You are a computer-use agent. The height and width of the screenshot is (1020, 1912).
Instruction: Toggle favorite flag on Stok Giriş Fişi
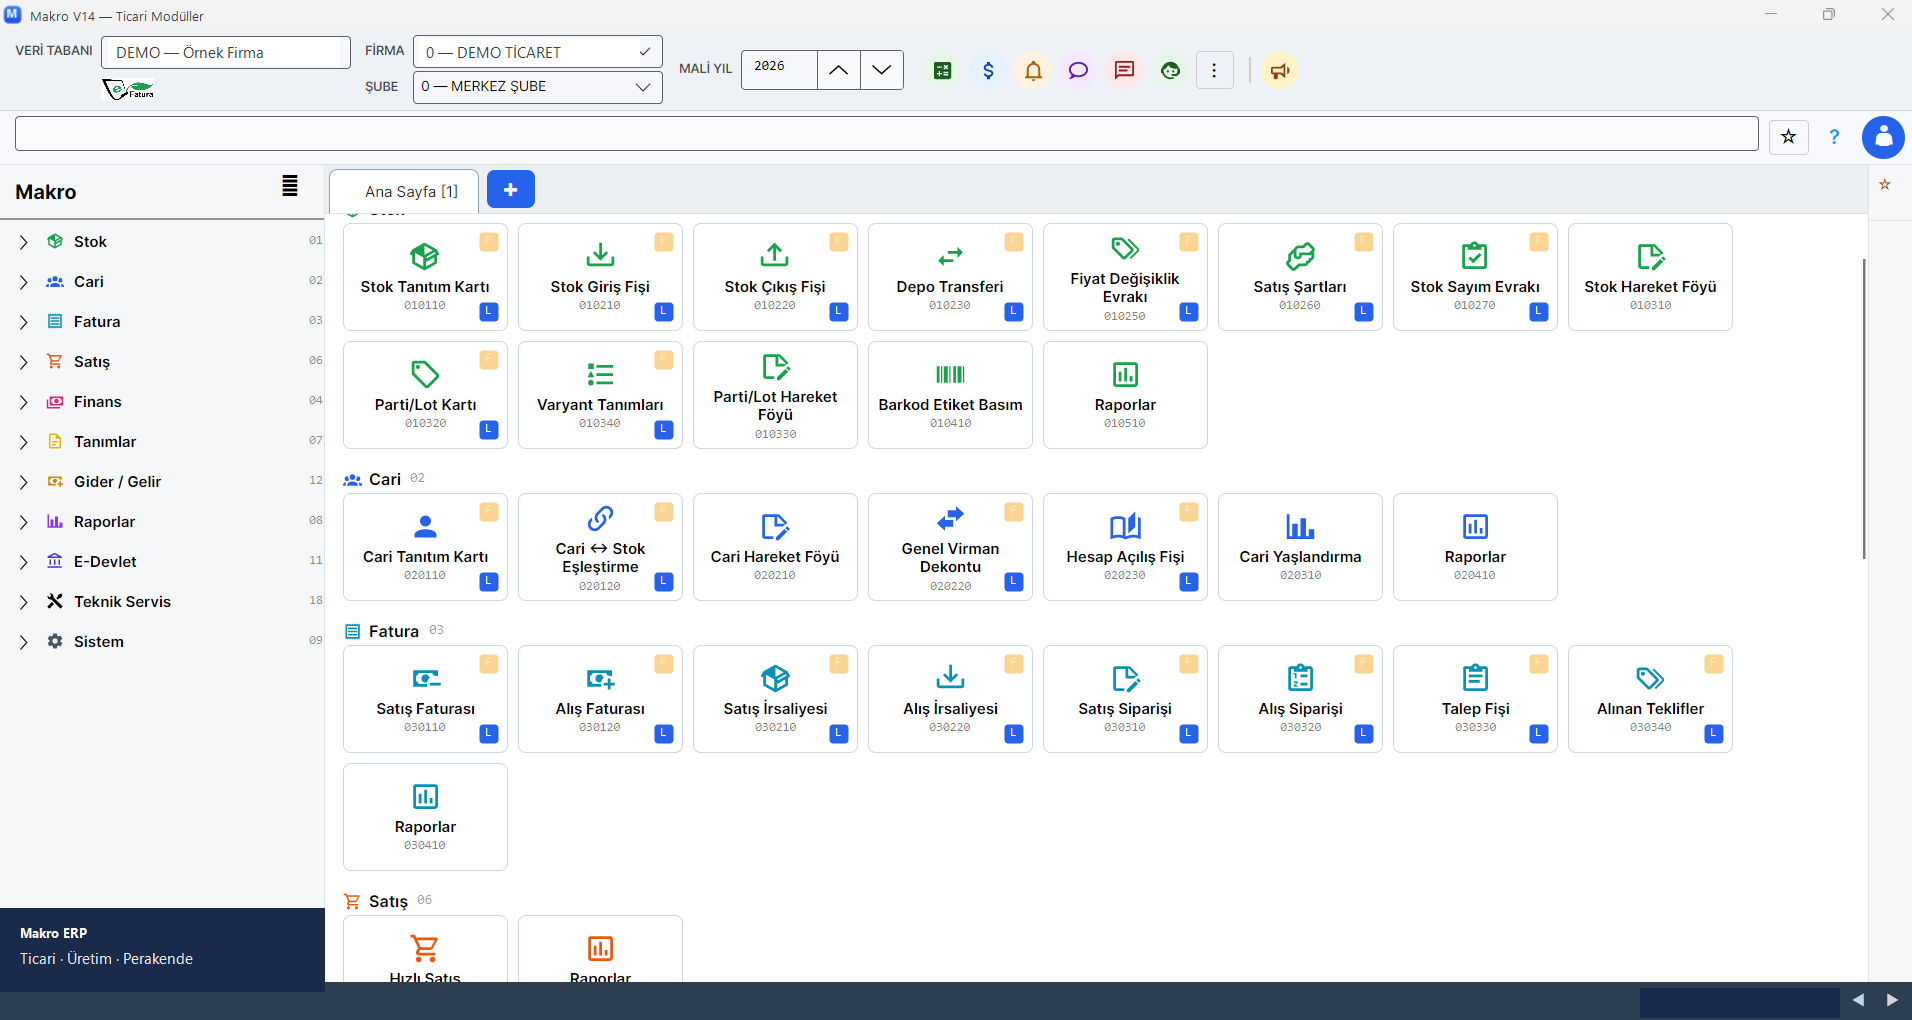tap(664, 242)
